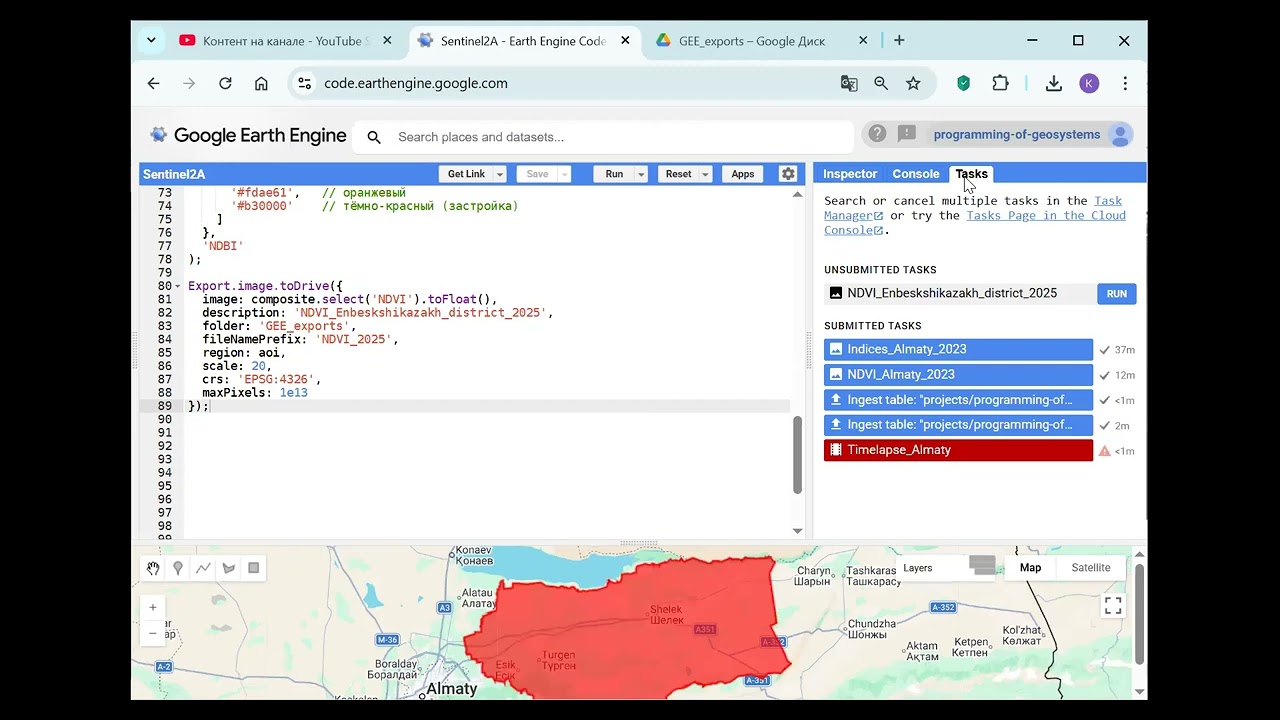Click the Google Earth Engine logo
Viewport: 1280px width, 720px height.
point(248,135)
